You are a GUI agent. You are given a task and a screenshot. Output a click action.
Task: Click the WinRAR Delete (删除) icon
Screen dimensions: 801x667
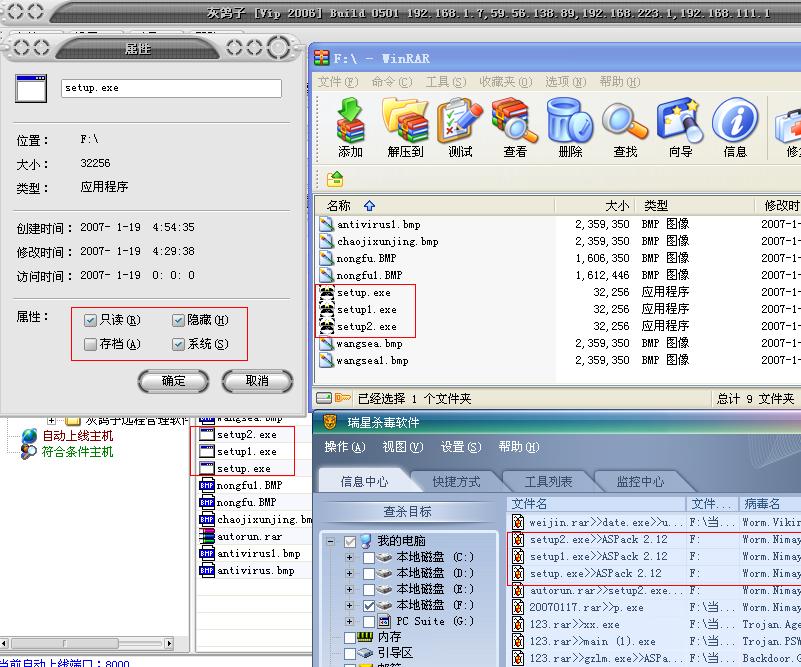(570, 122)
